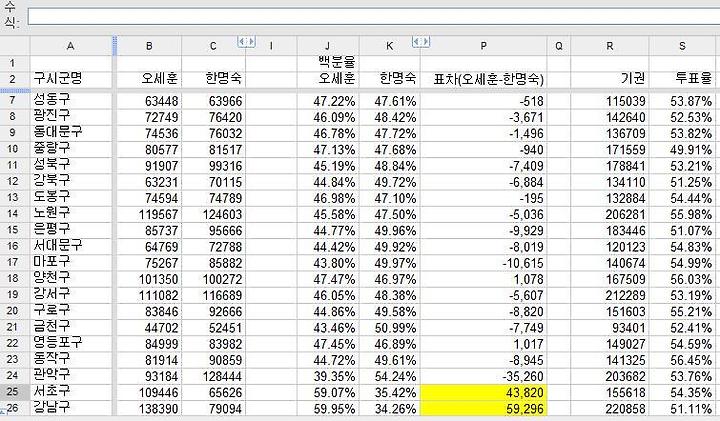Select column S header
This screenshot has width=720, height=421.
(x=682, y=46)
